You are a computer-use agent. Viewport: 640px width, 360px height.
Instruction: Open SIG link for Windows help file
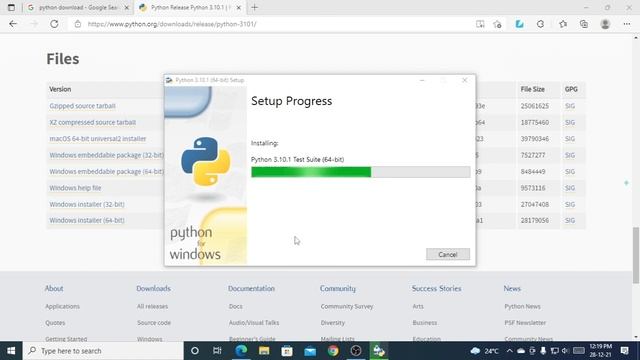(570, 188)
